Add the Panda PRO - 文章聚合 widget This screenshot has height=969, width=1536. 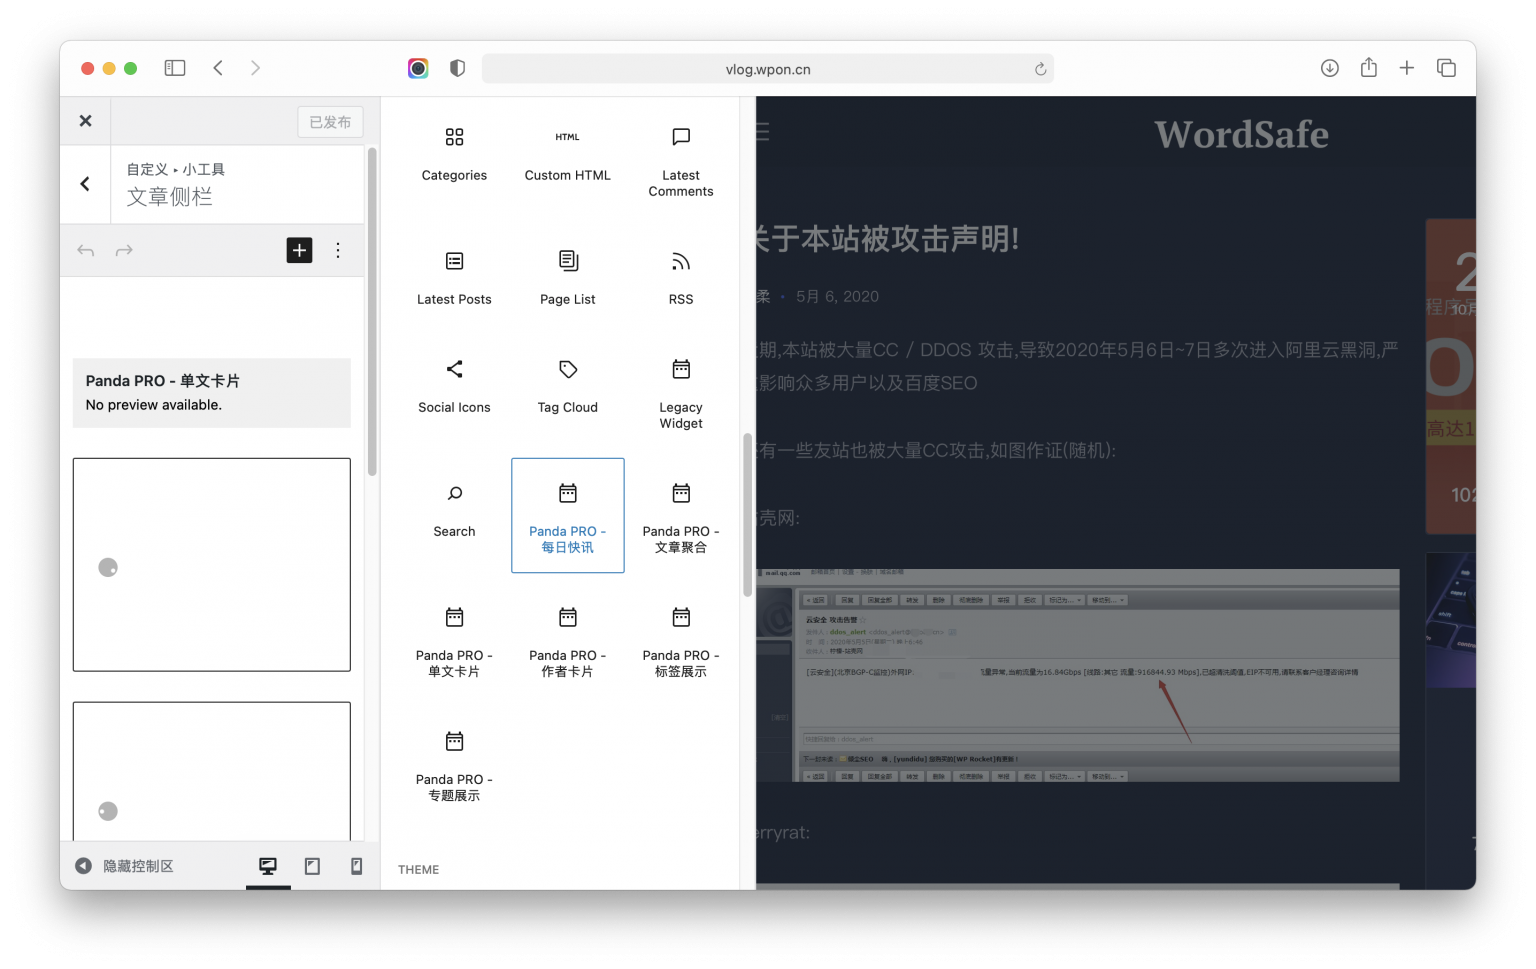coord(681,516)
